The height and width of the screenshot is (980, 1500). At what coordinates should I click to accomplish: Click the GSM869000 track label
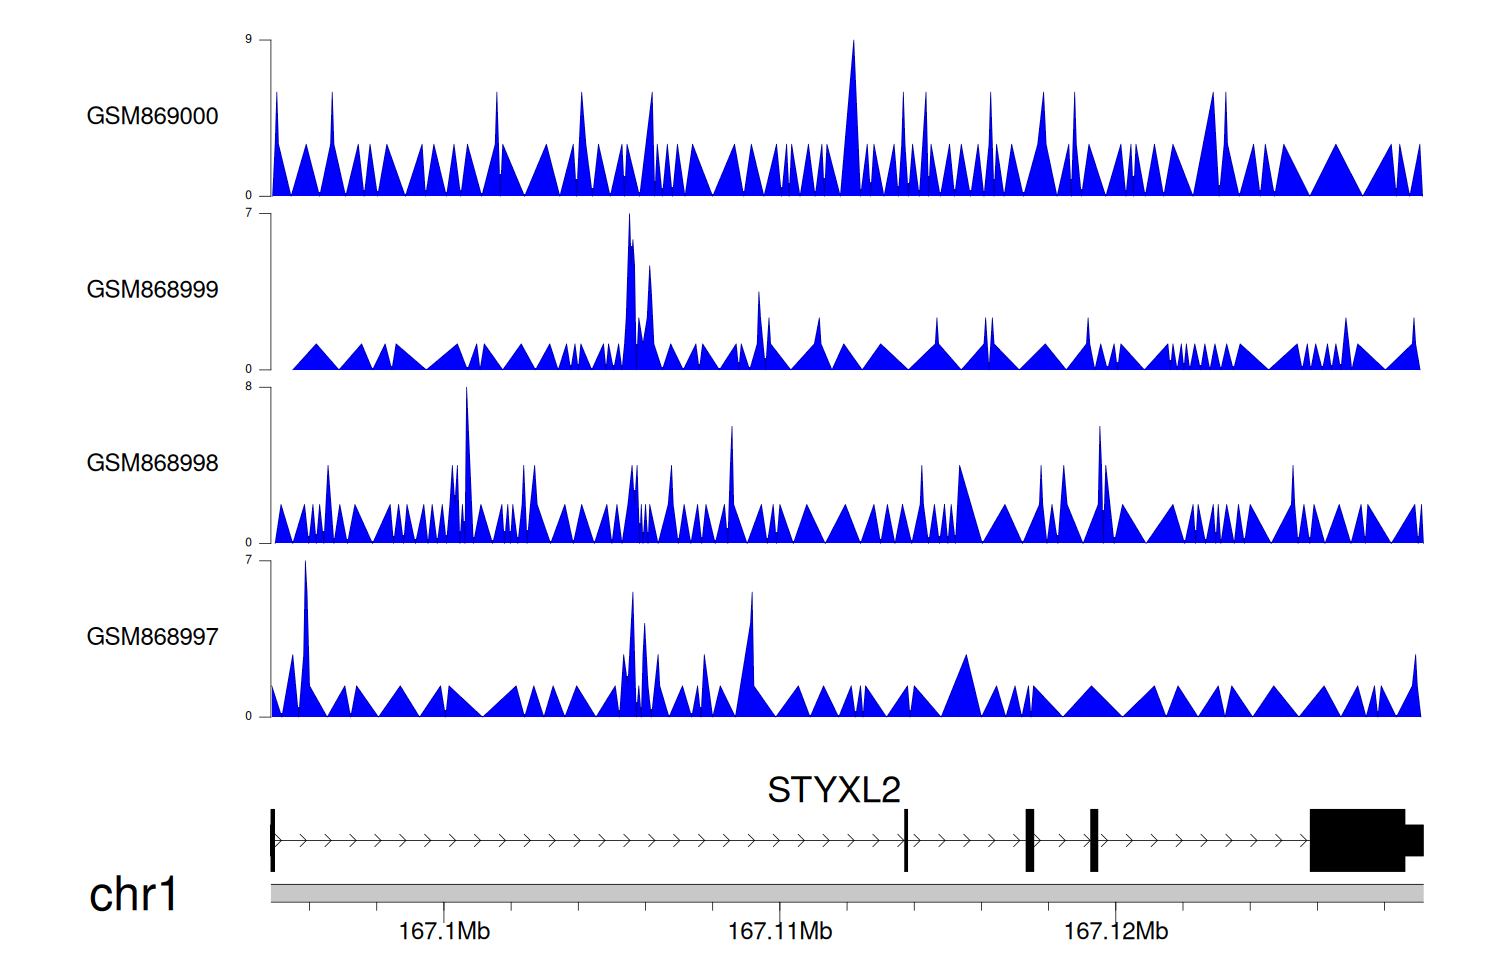tap(152, 116)
